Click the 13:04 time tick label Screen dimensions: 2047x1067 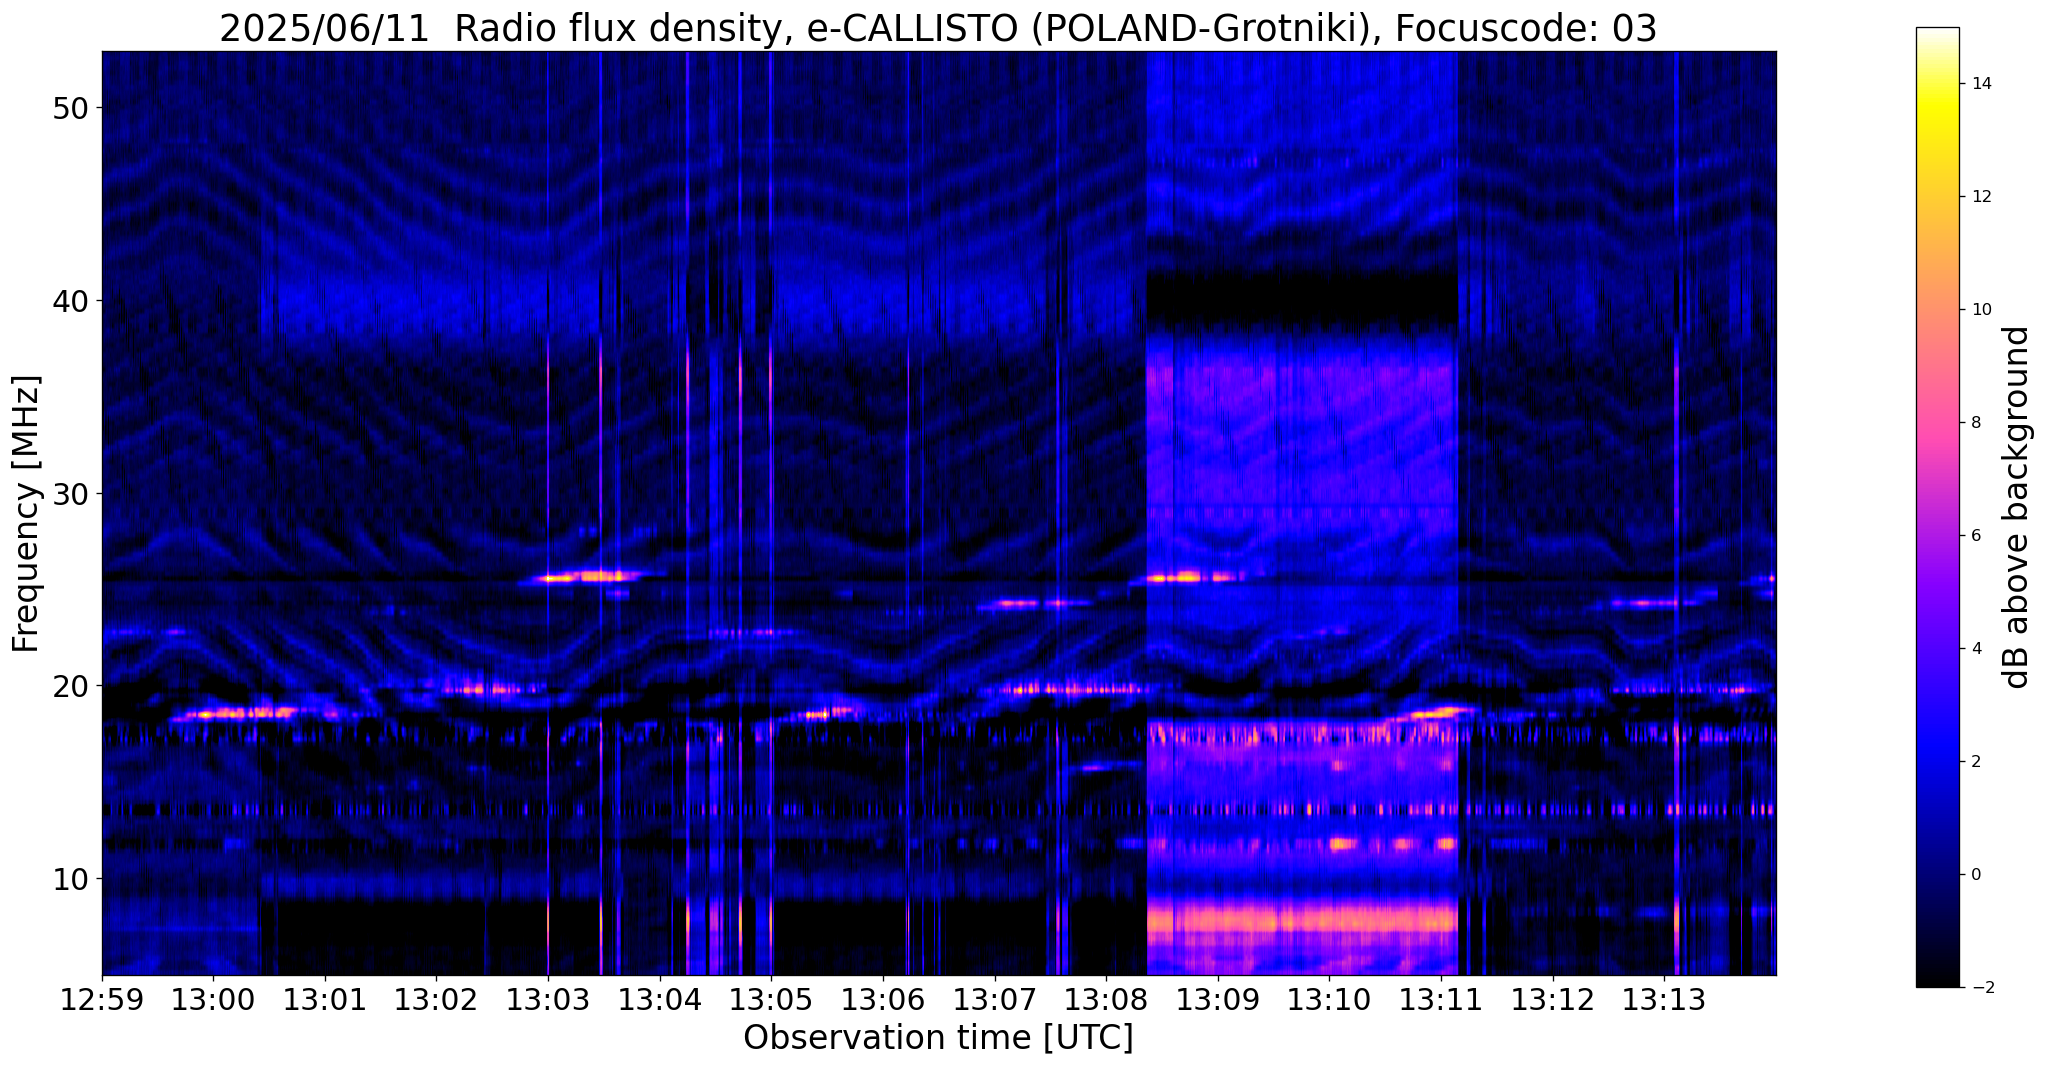pos(660,999)
